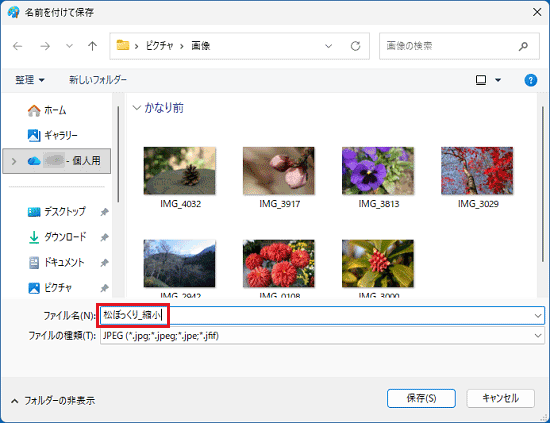The height and width of the screenshot is (423, 550).
Task: Expand the OneDrive 個人用 tree node
Action: (x=14, y=161)
